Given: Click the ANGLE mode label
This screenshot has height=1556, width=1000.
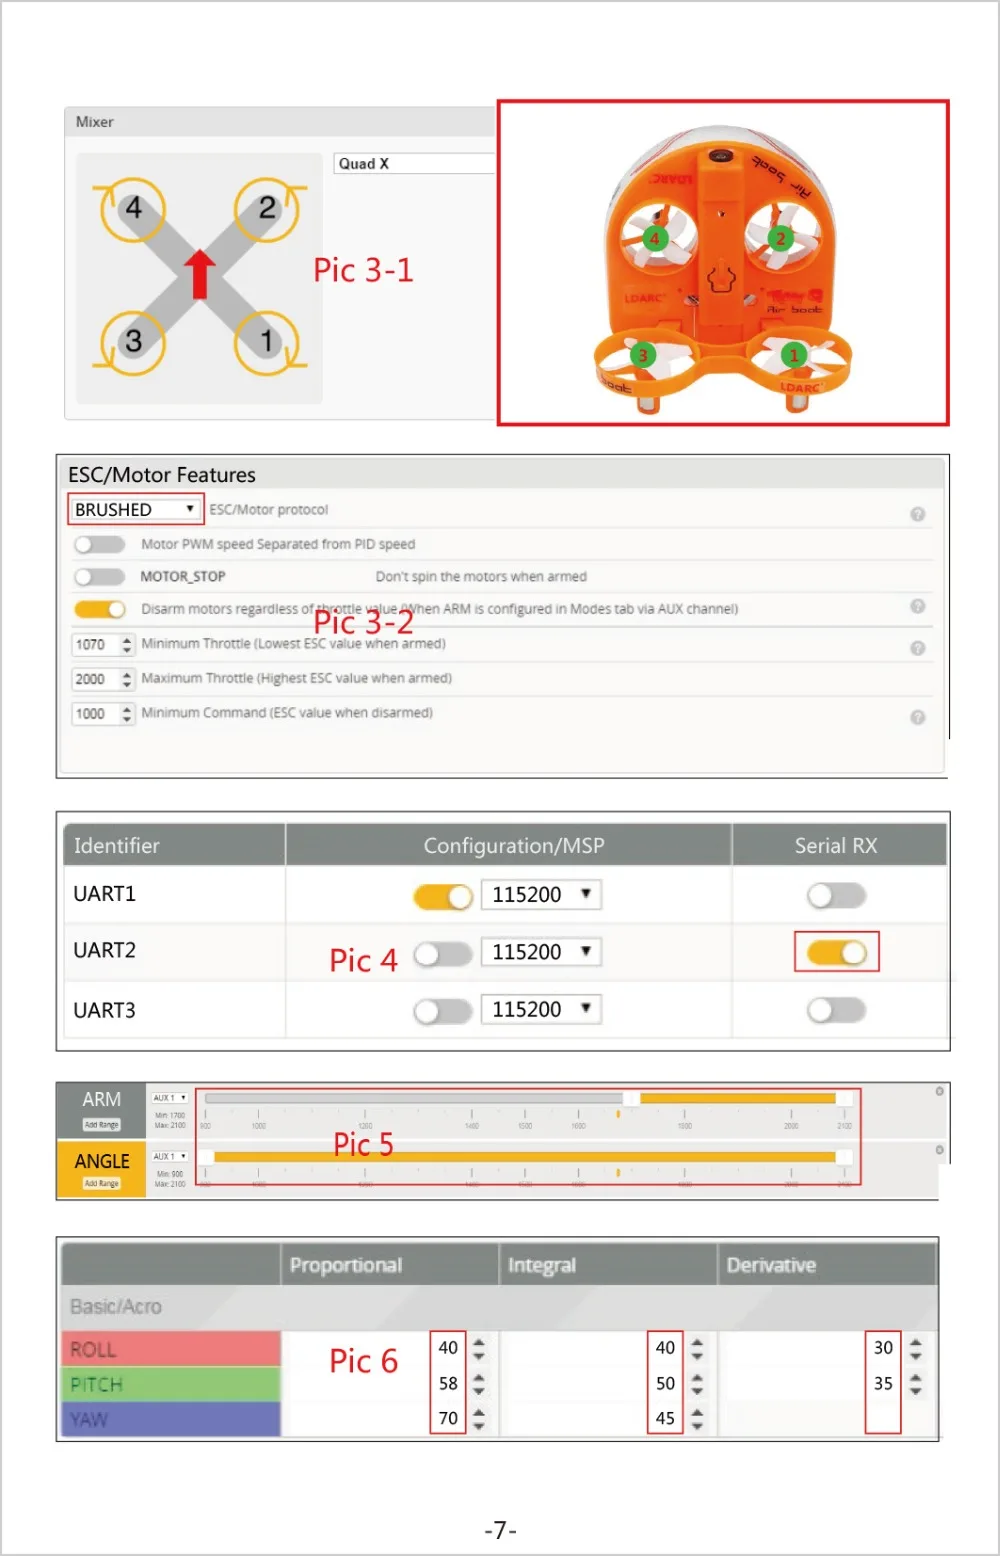Looking at the screenshot, I should tap(102, 1161).
